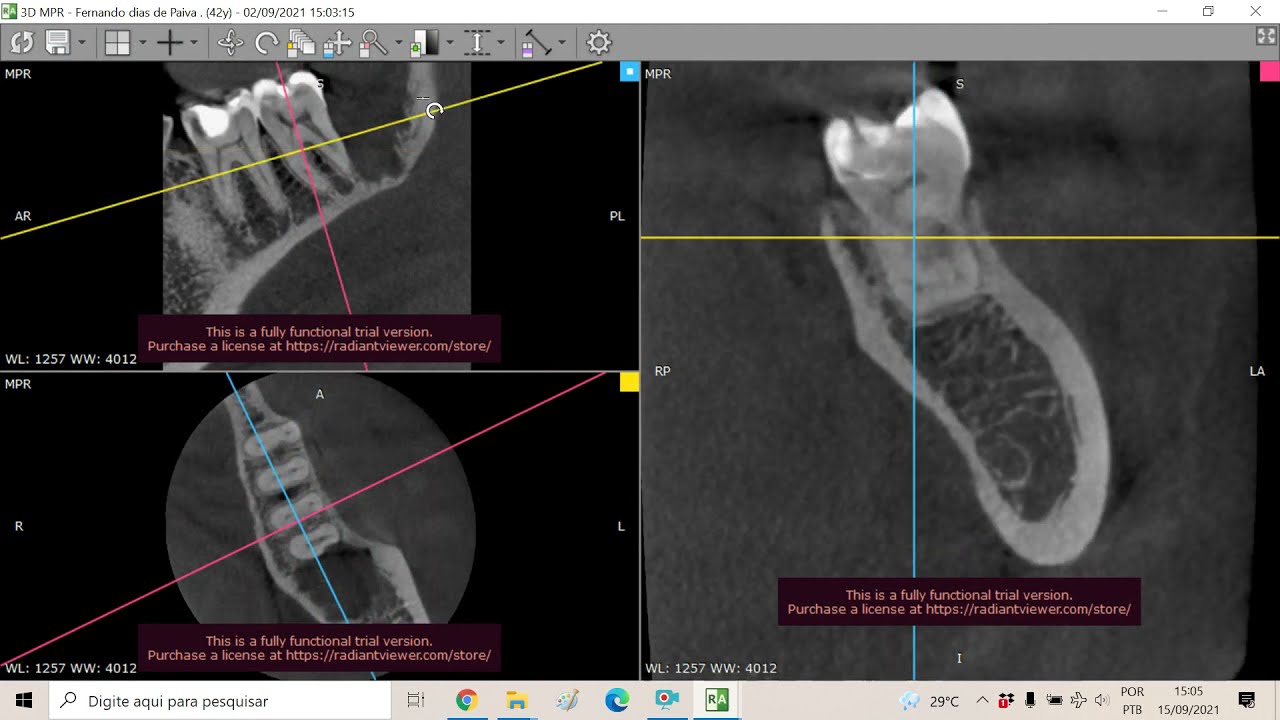Click the POR PTB language indicator
This screenshot has height=720, width=1280.
coord(1132,701)
